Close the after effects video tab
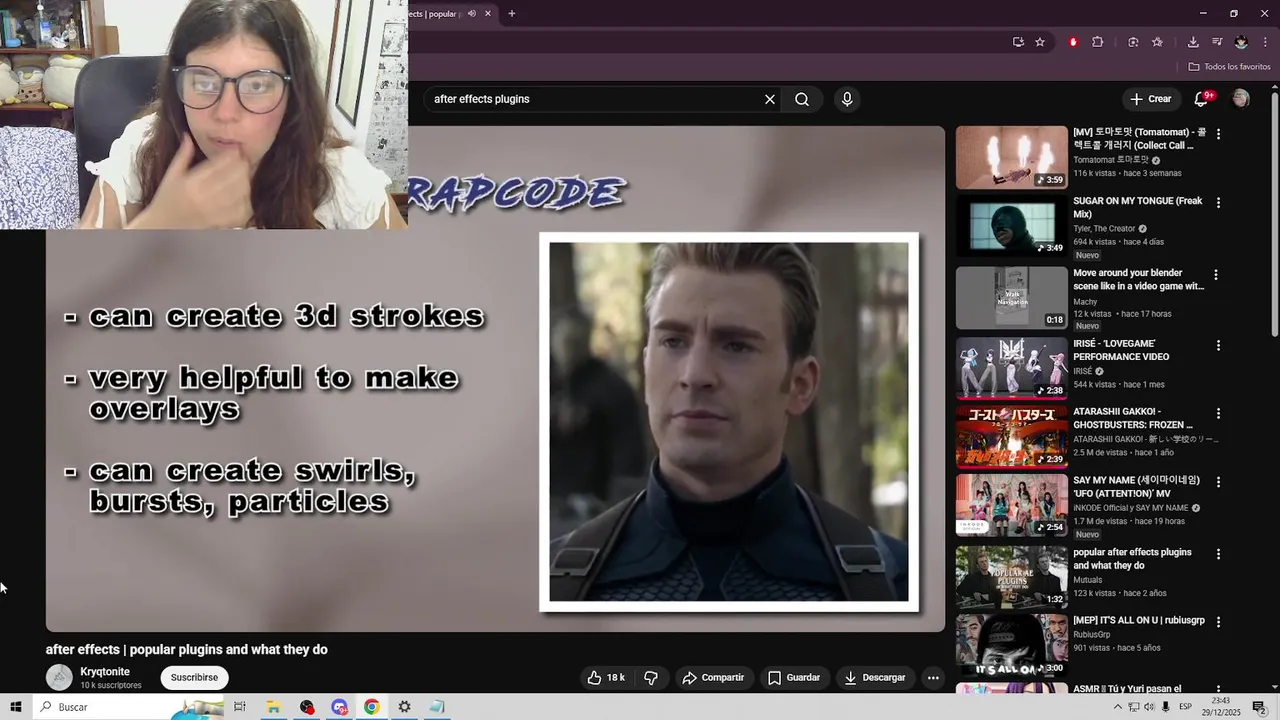 click(x=488, y=14)
